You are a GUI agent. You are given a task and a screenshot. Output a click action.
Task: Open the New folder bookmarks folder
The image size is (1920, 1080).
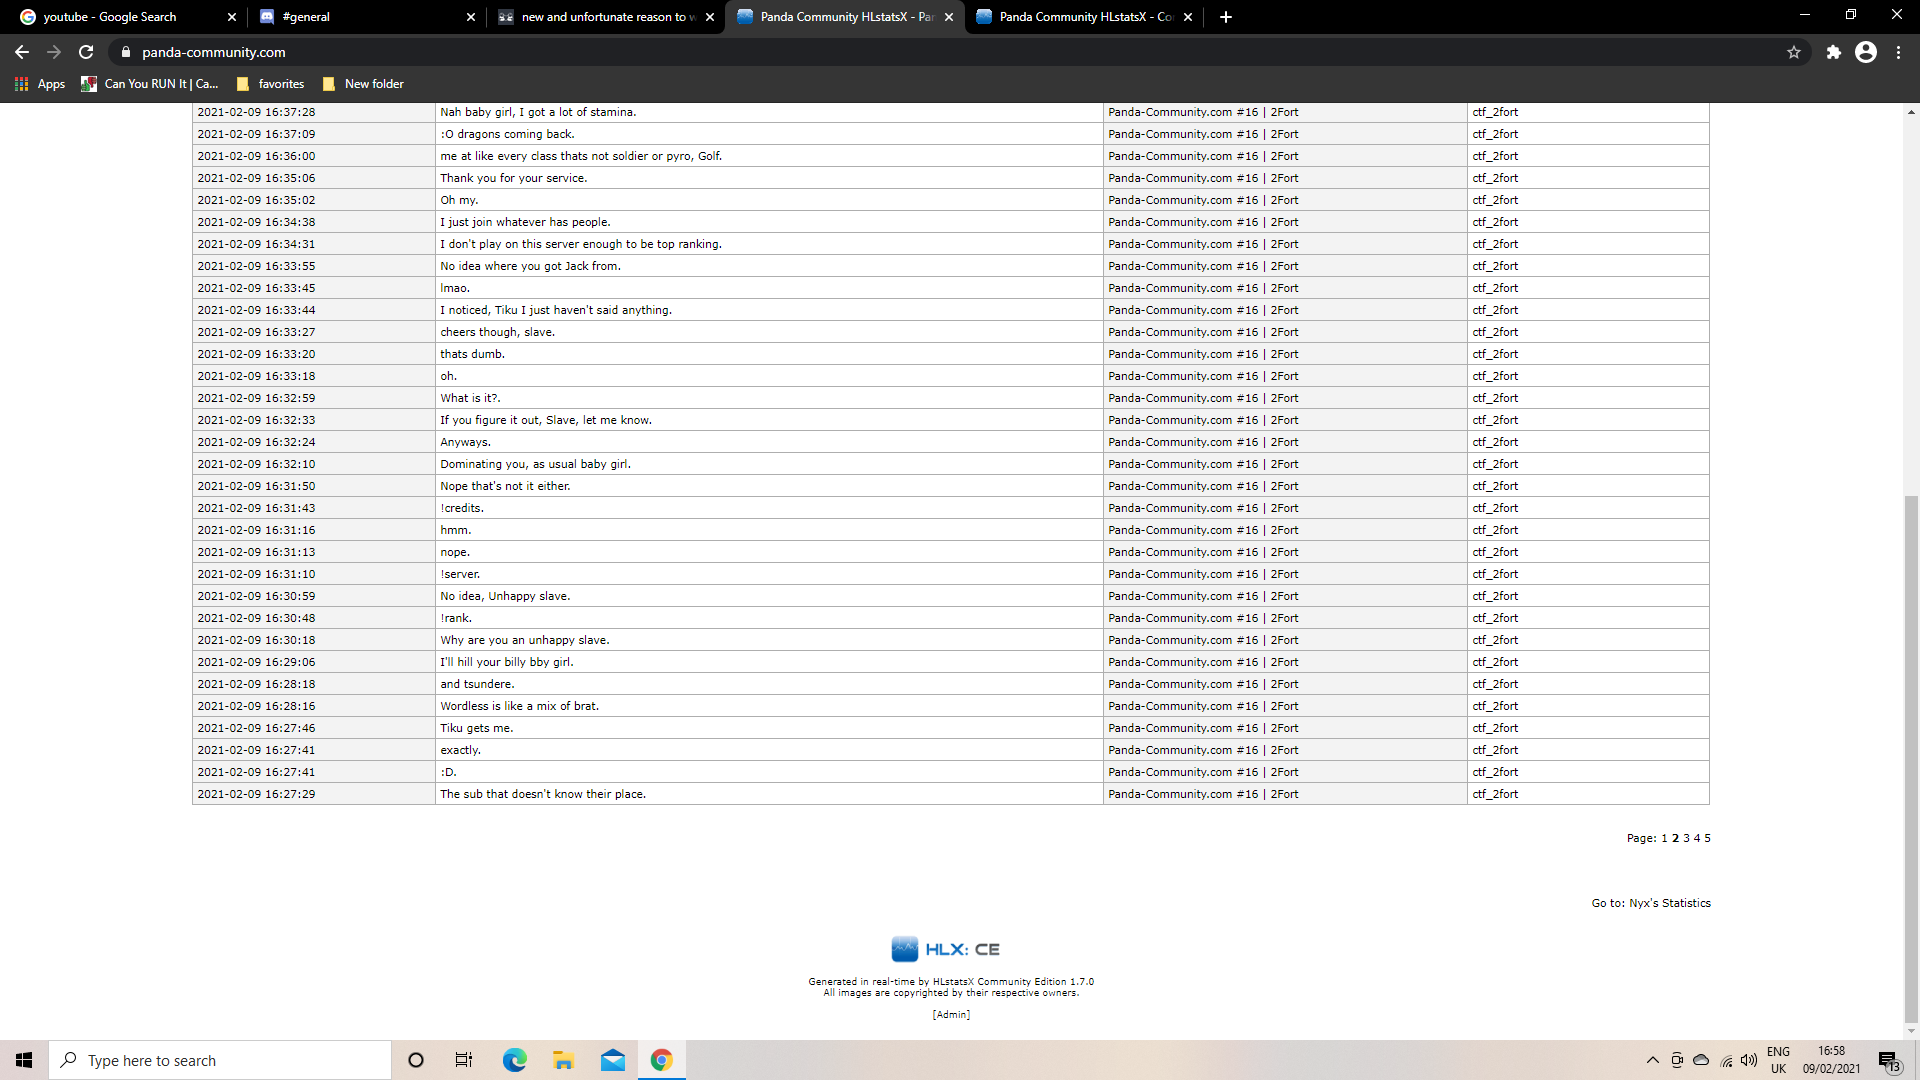[364, 84]
